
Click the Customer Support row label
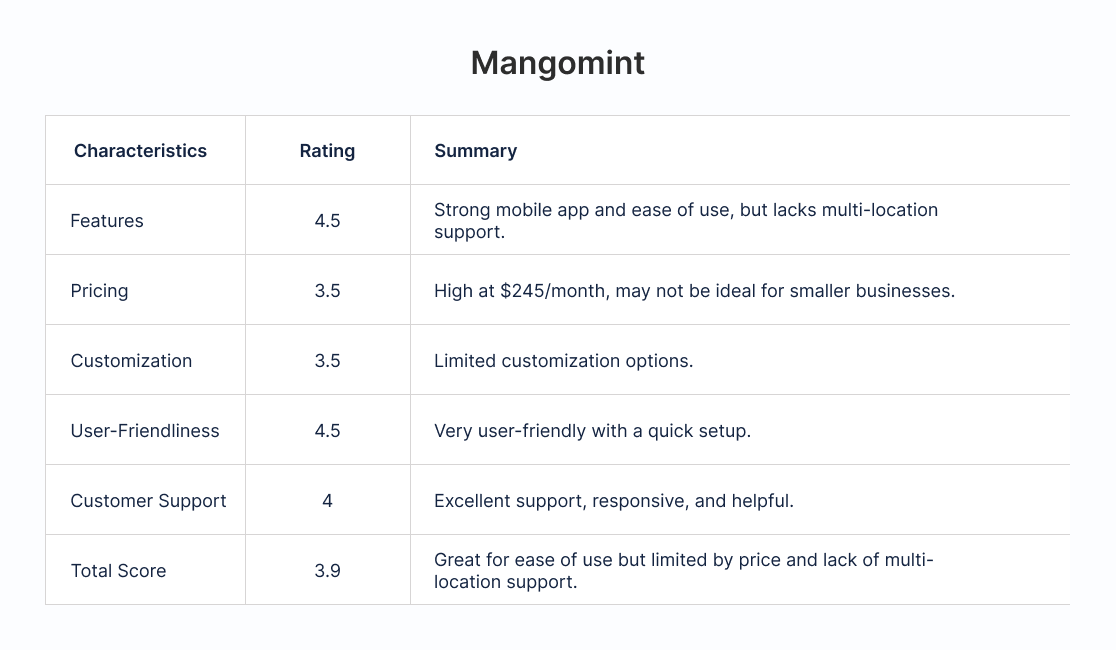coord(148,501)
